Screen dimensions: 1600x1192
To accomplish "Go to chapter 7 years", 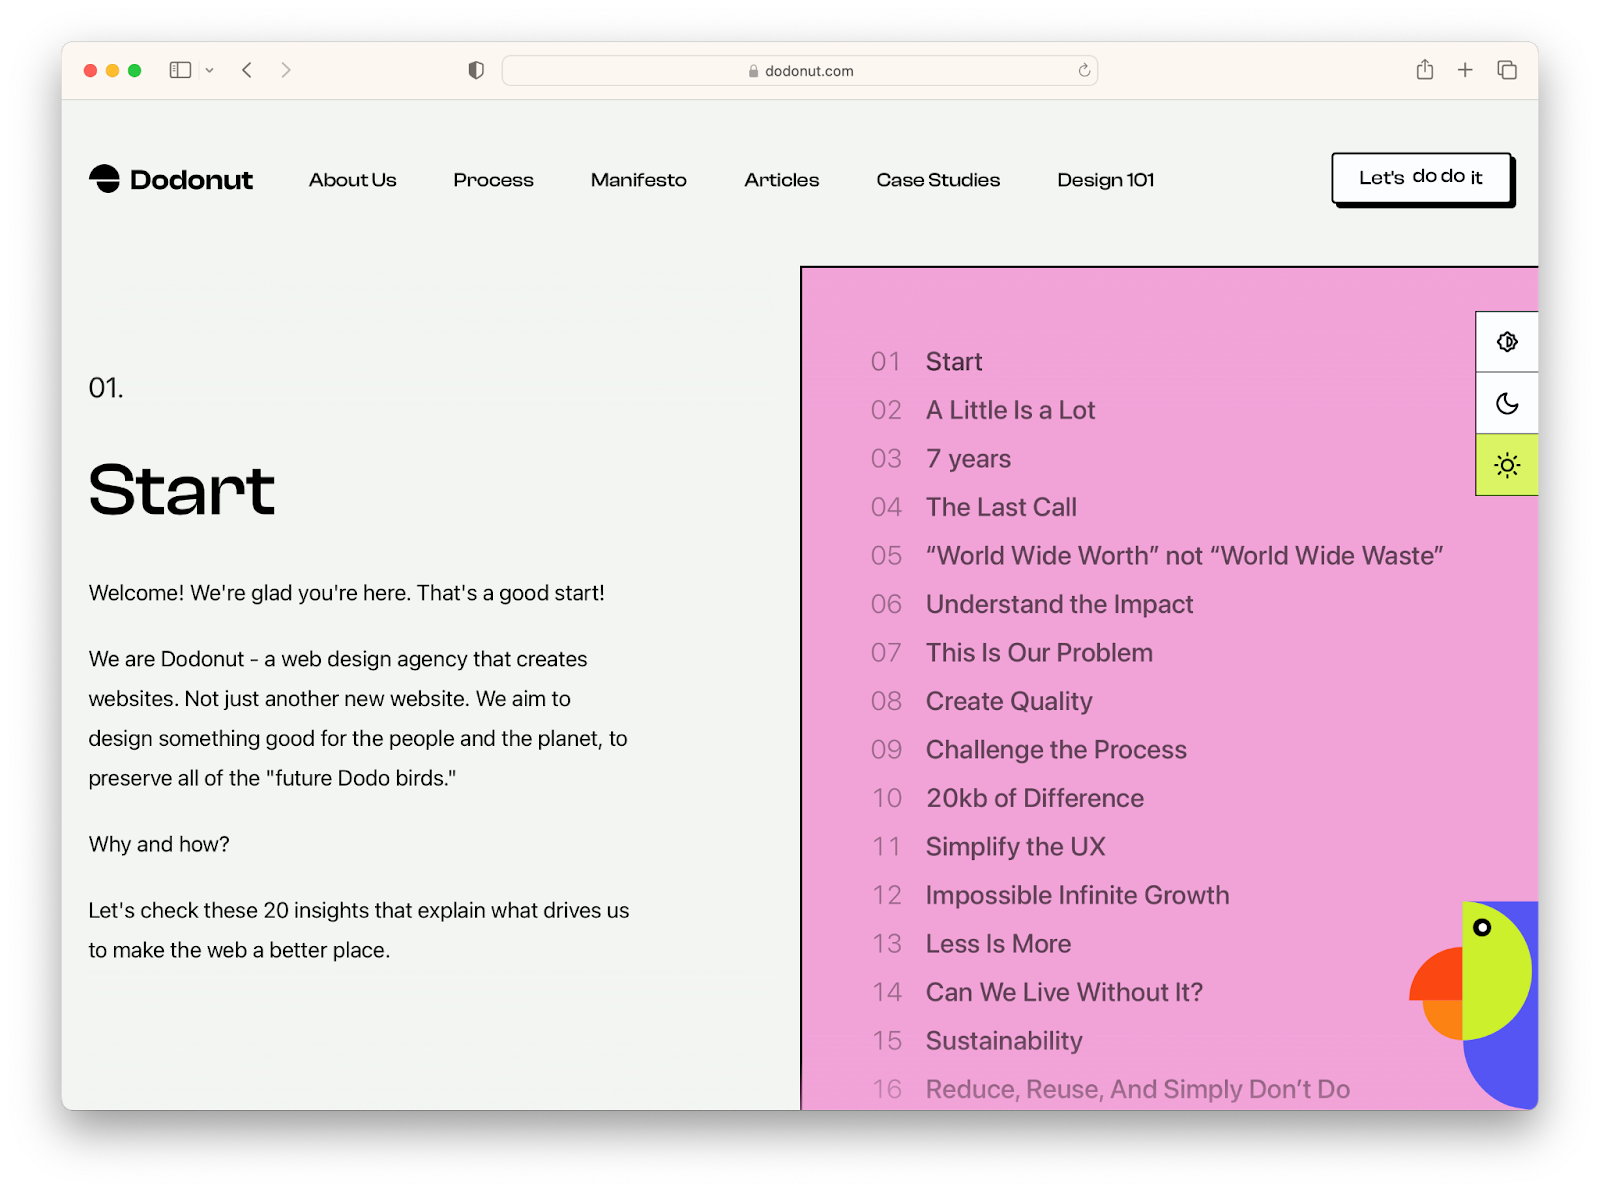I will 941,459.
